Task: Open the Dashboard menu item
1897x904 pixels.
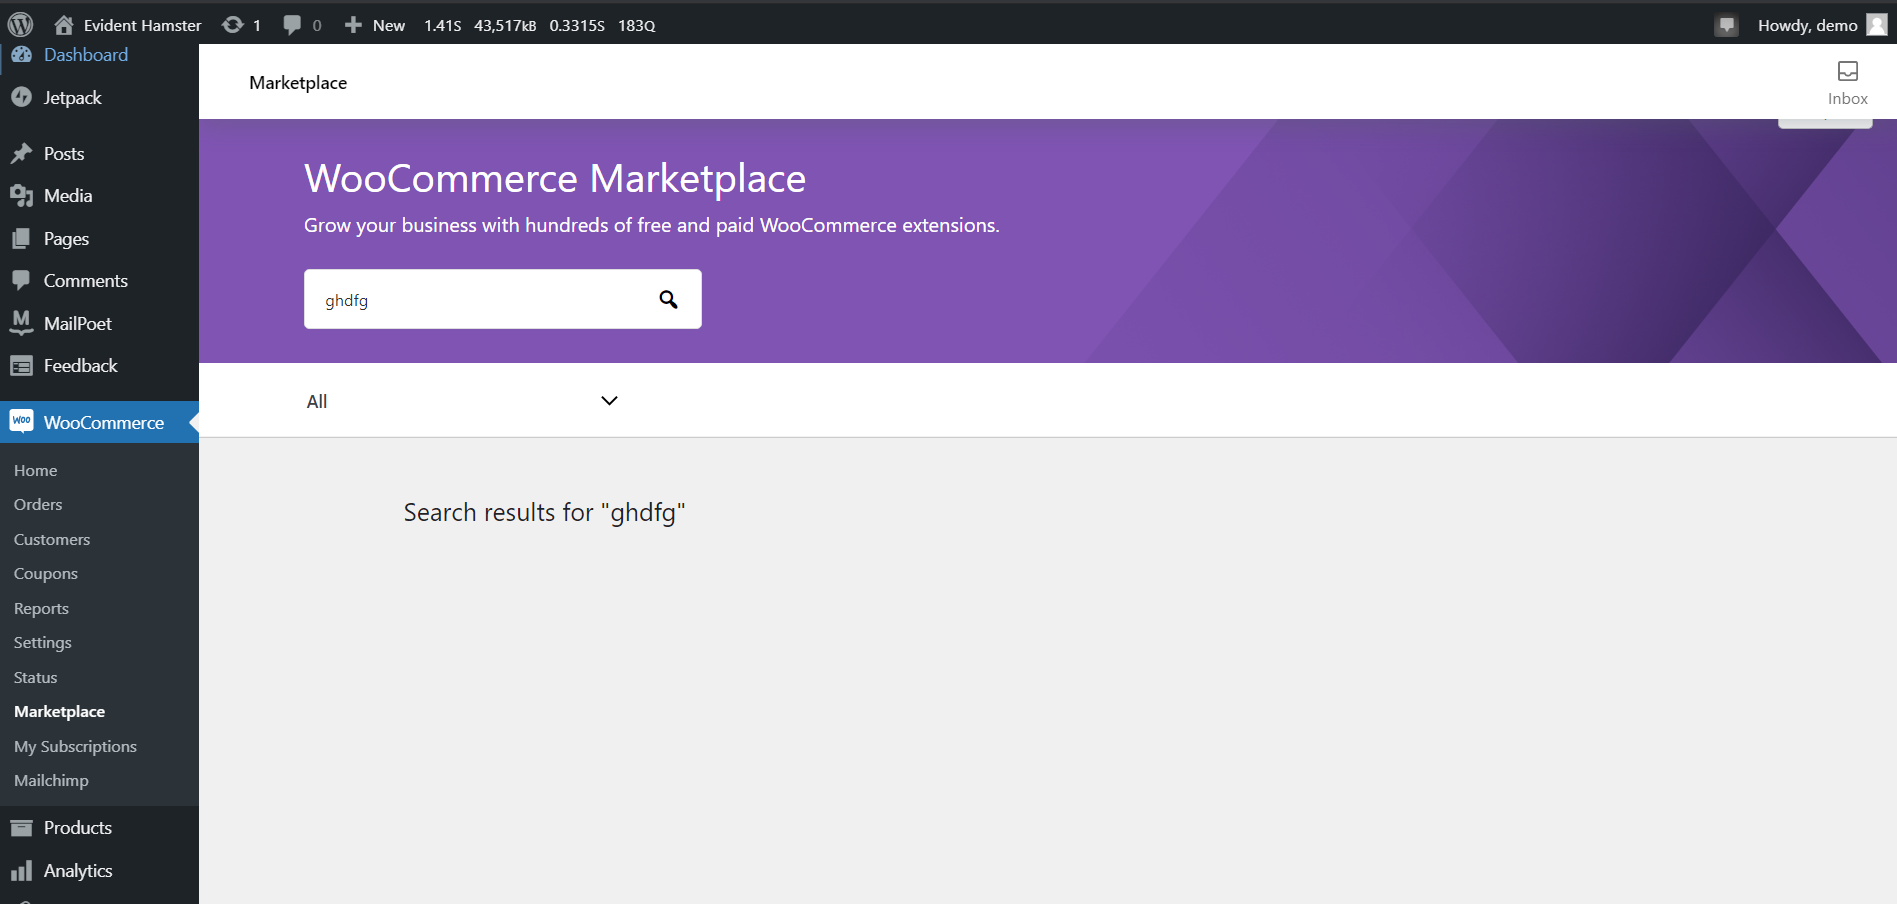Action: [84, 54]
